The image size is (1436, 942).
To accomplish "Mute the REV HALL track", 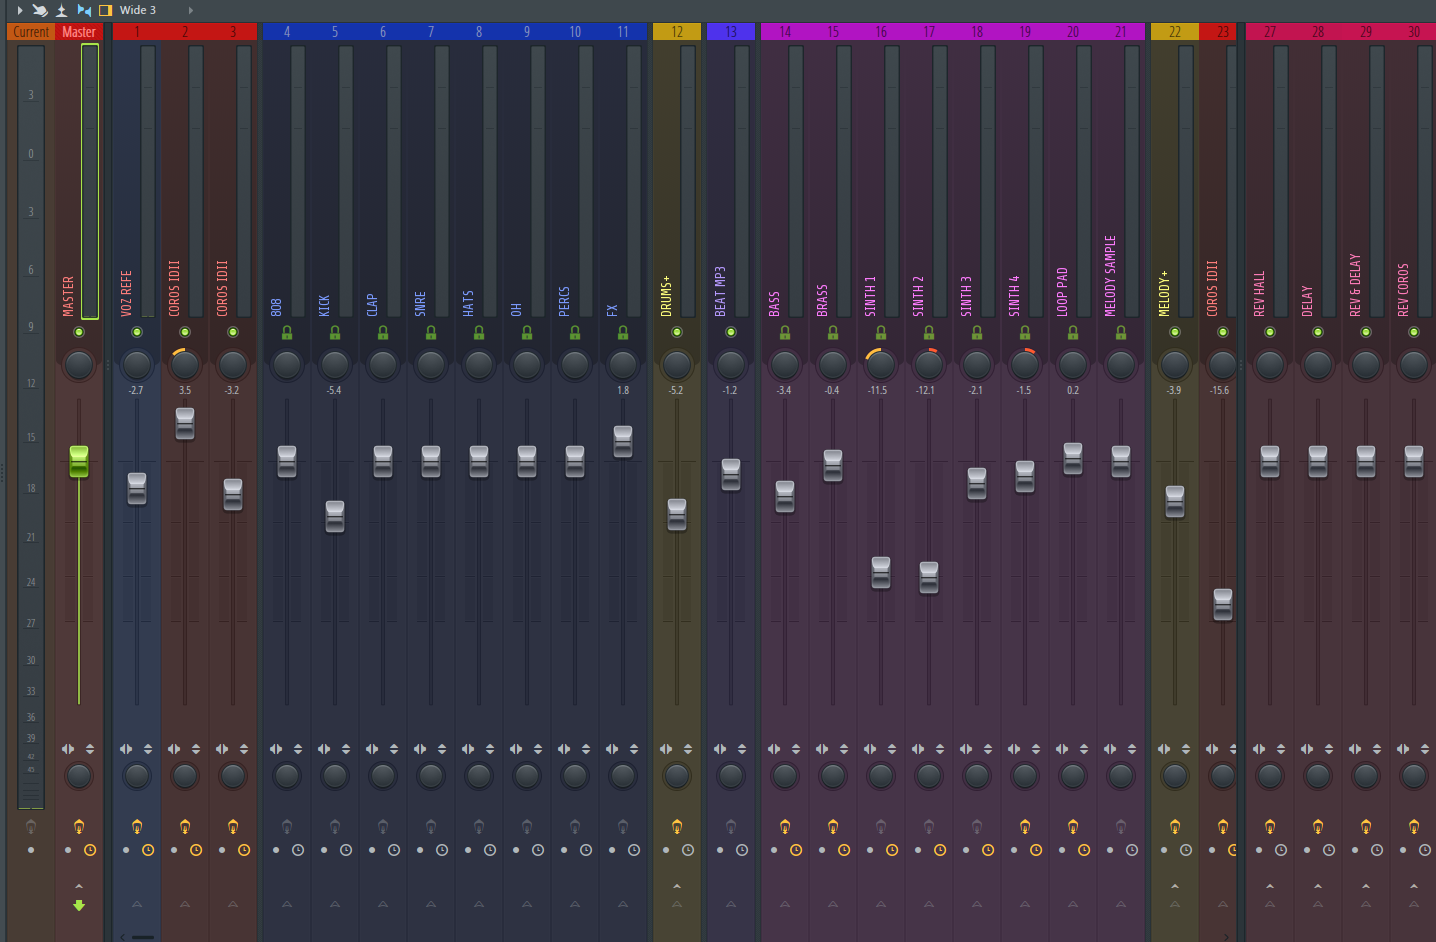I will [1270, 332].
